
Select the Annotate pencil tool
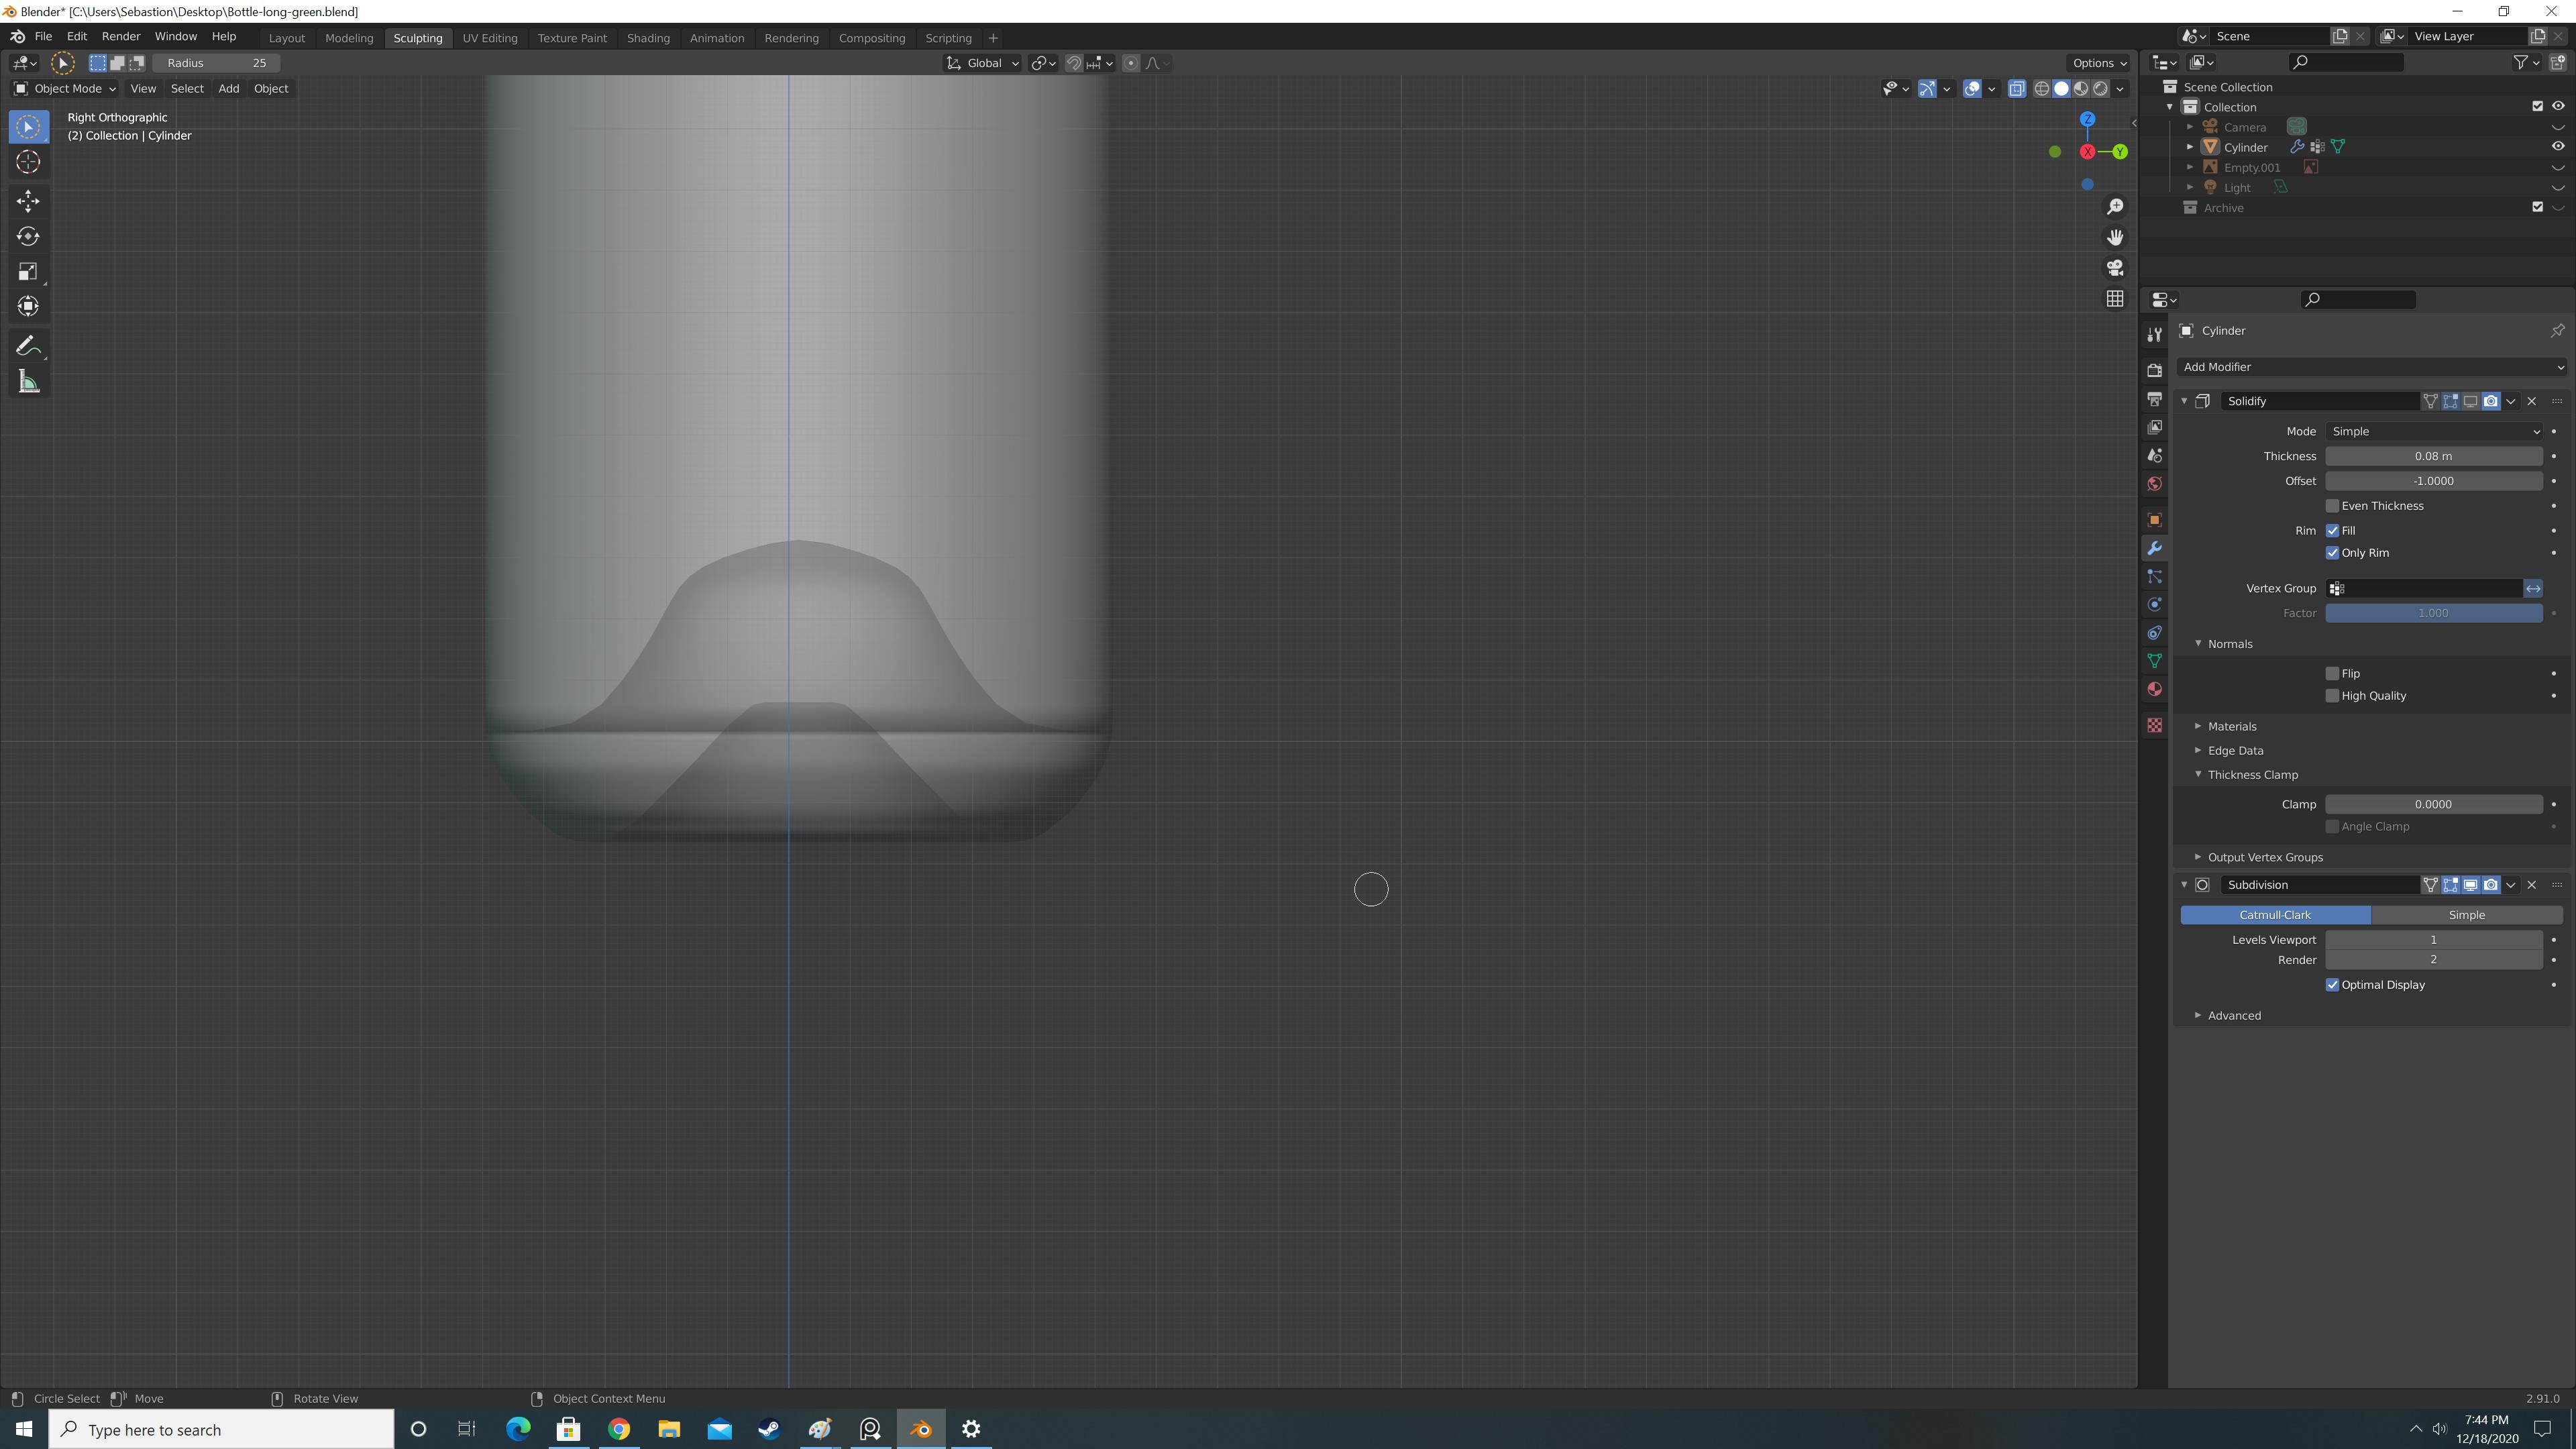pyautogui.click(x=28, y=346)
